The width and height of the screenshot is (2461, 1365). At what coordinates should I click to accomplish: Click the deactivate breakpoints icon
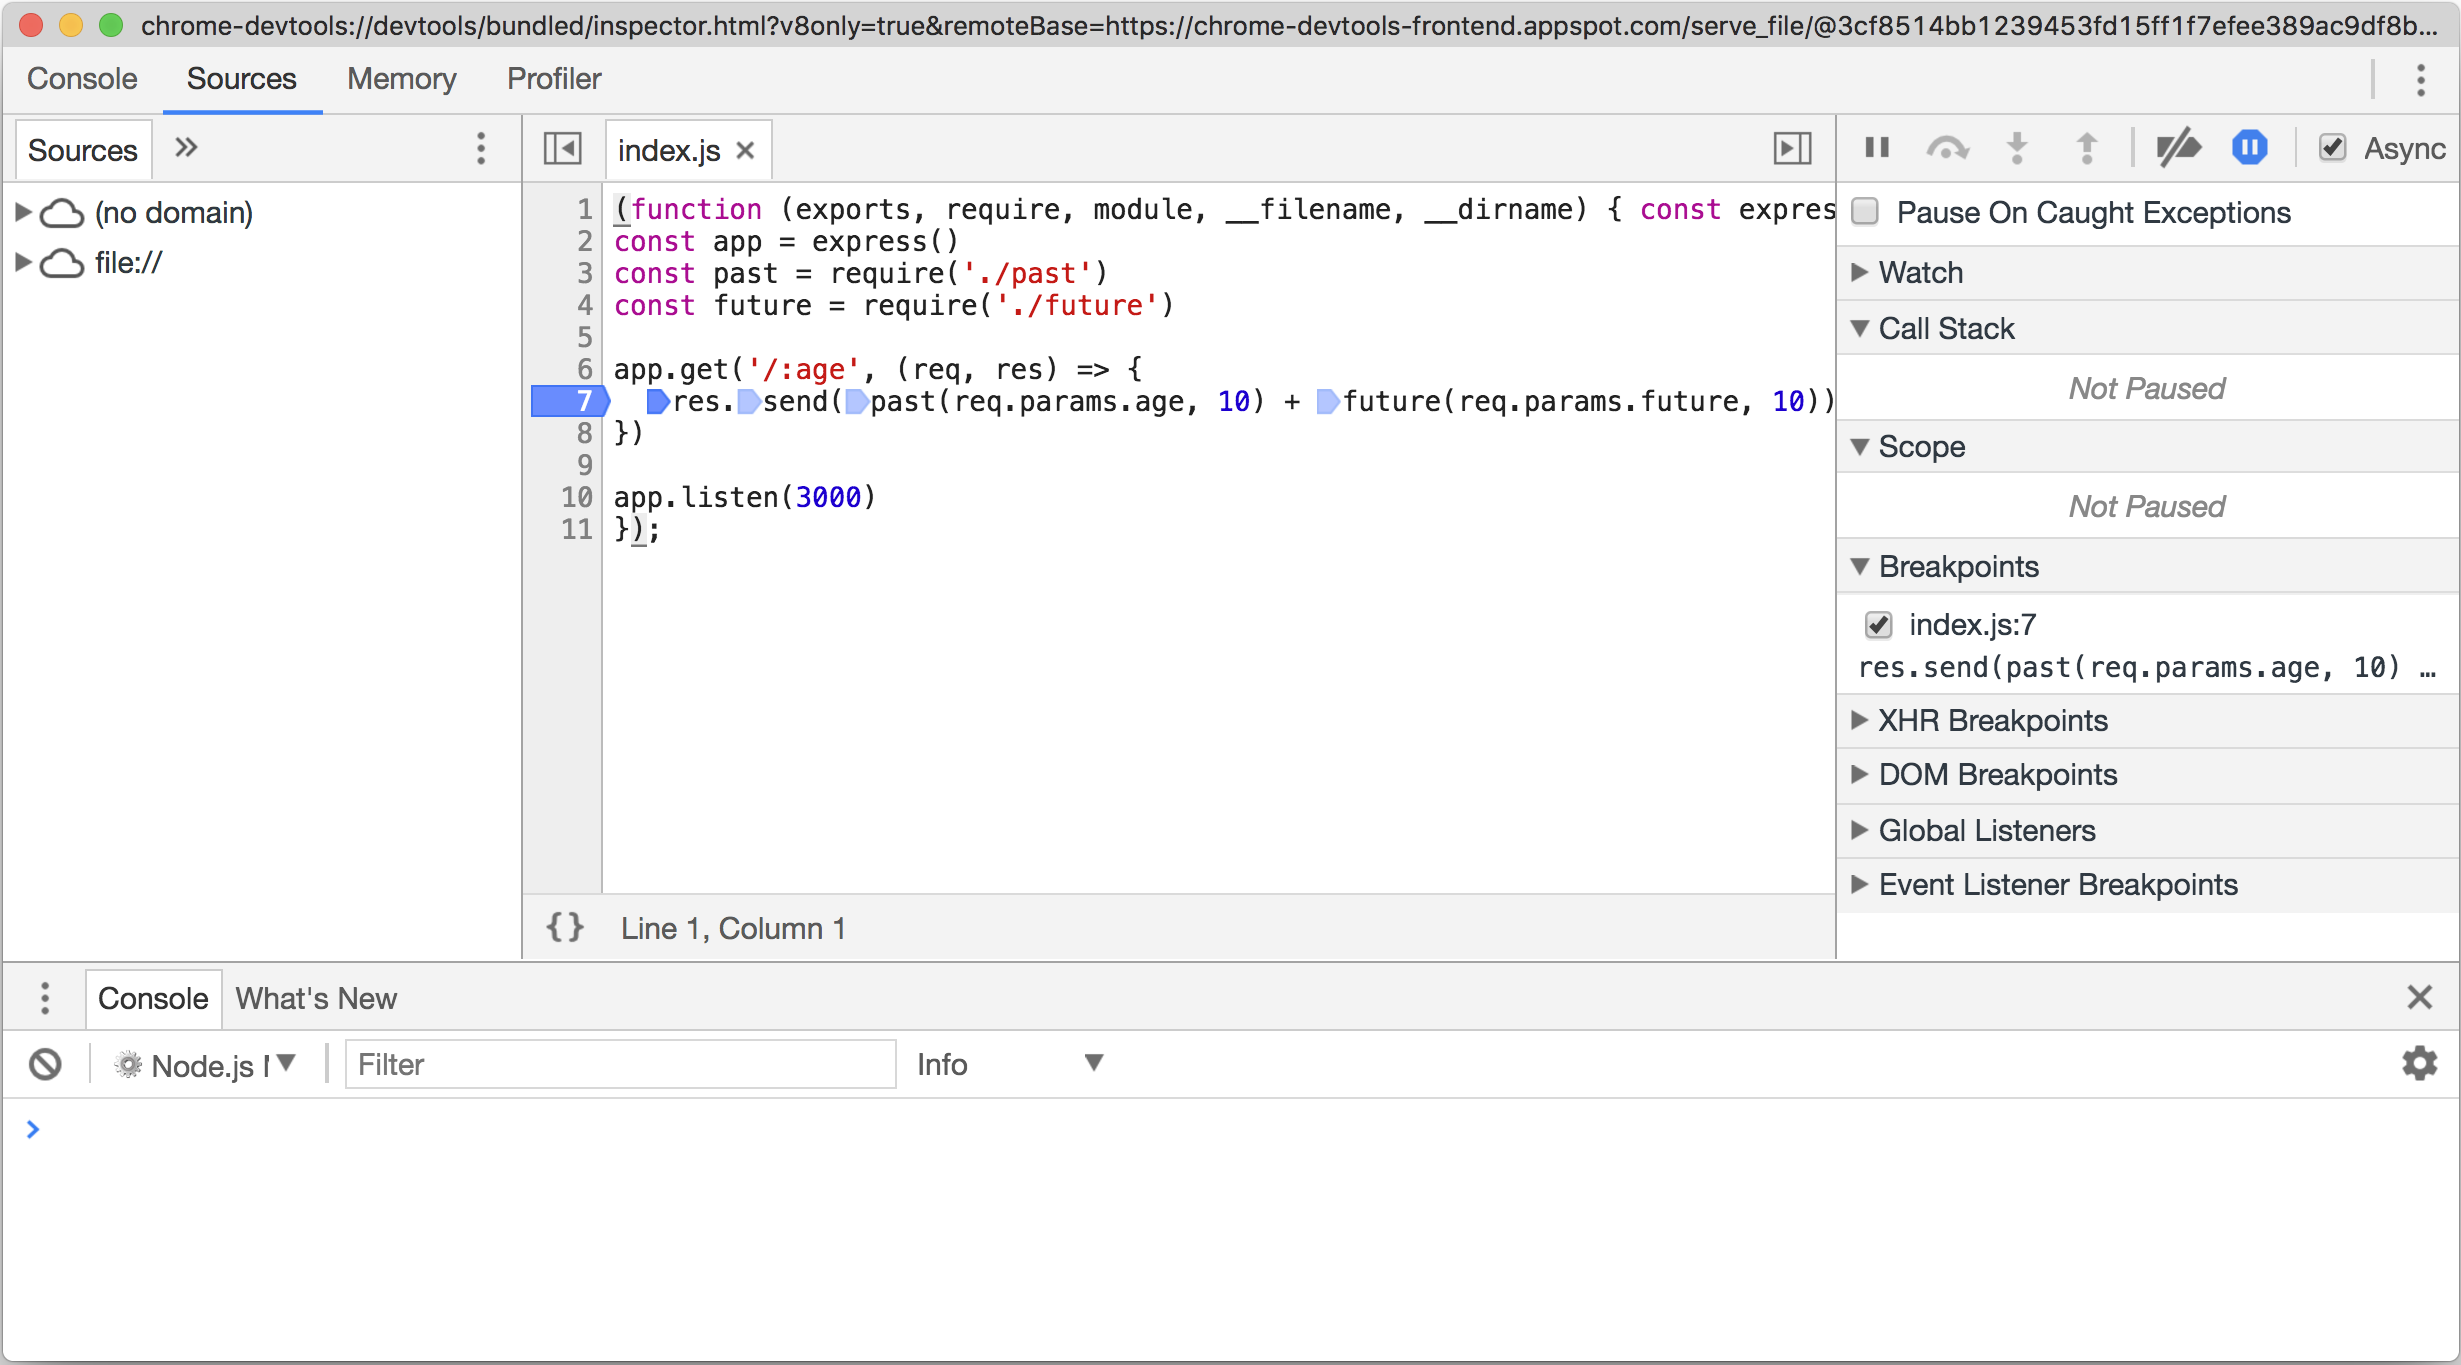coord(2178,148)
